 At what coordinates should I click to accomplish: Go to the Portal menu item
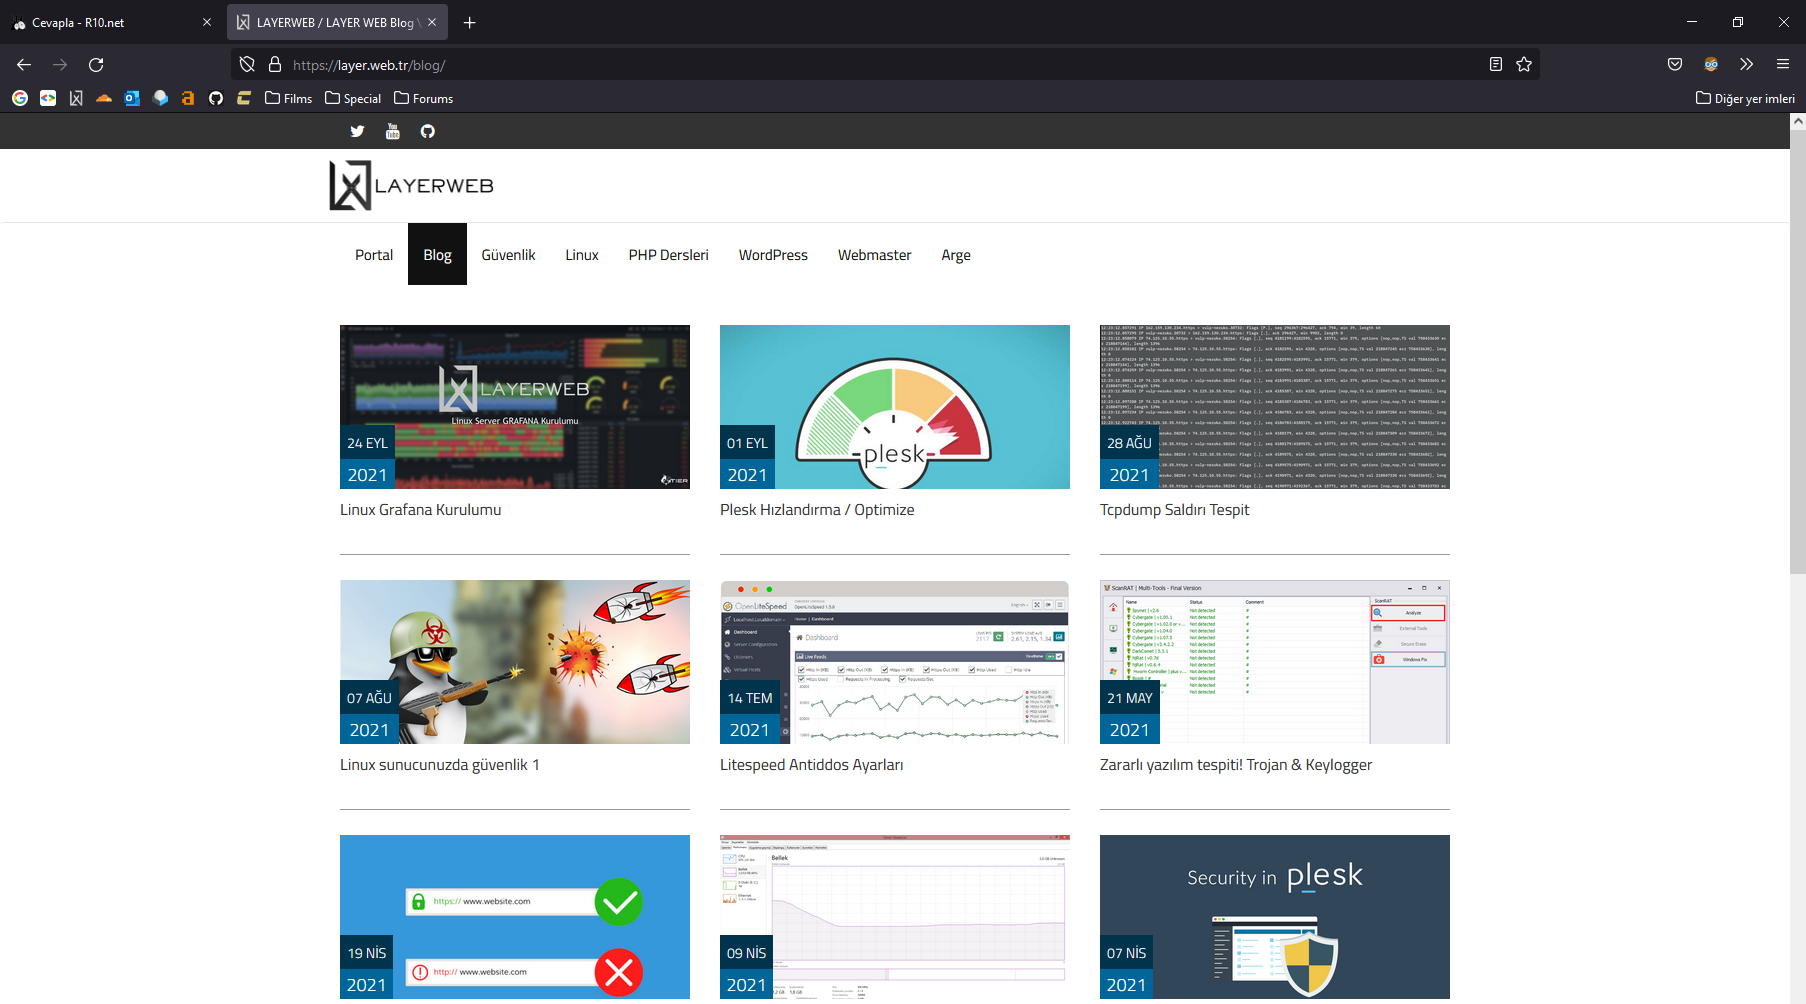(374, 255)
